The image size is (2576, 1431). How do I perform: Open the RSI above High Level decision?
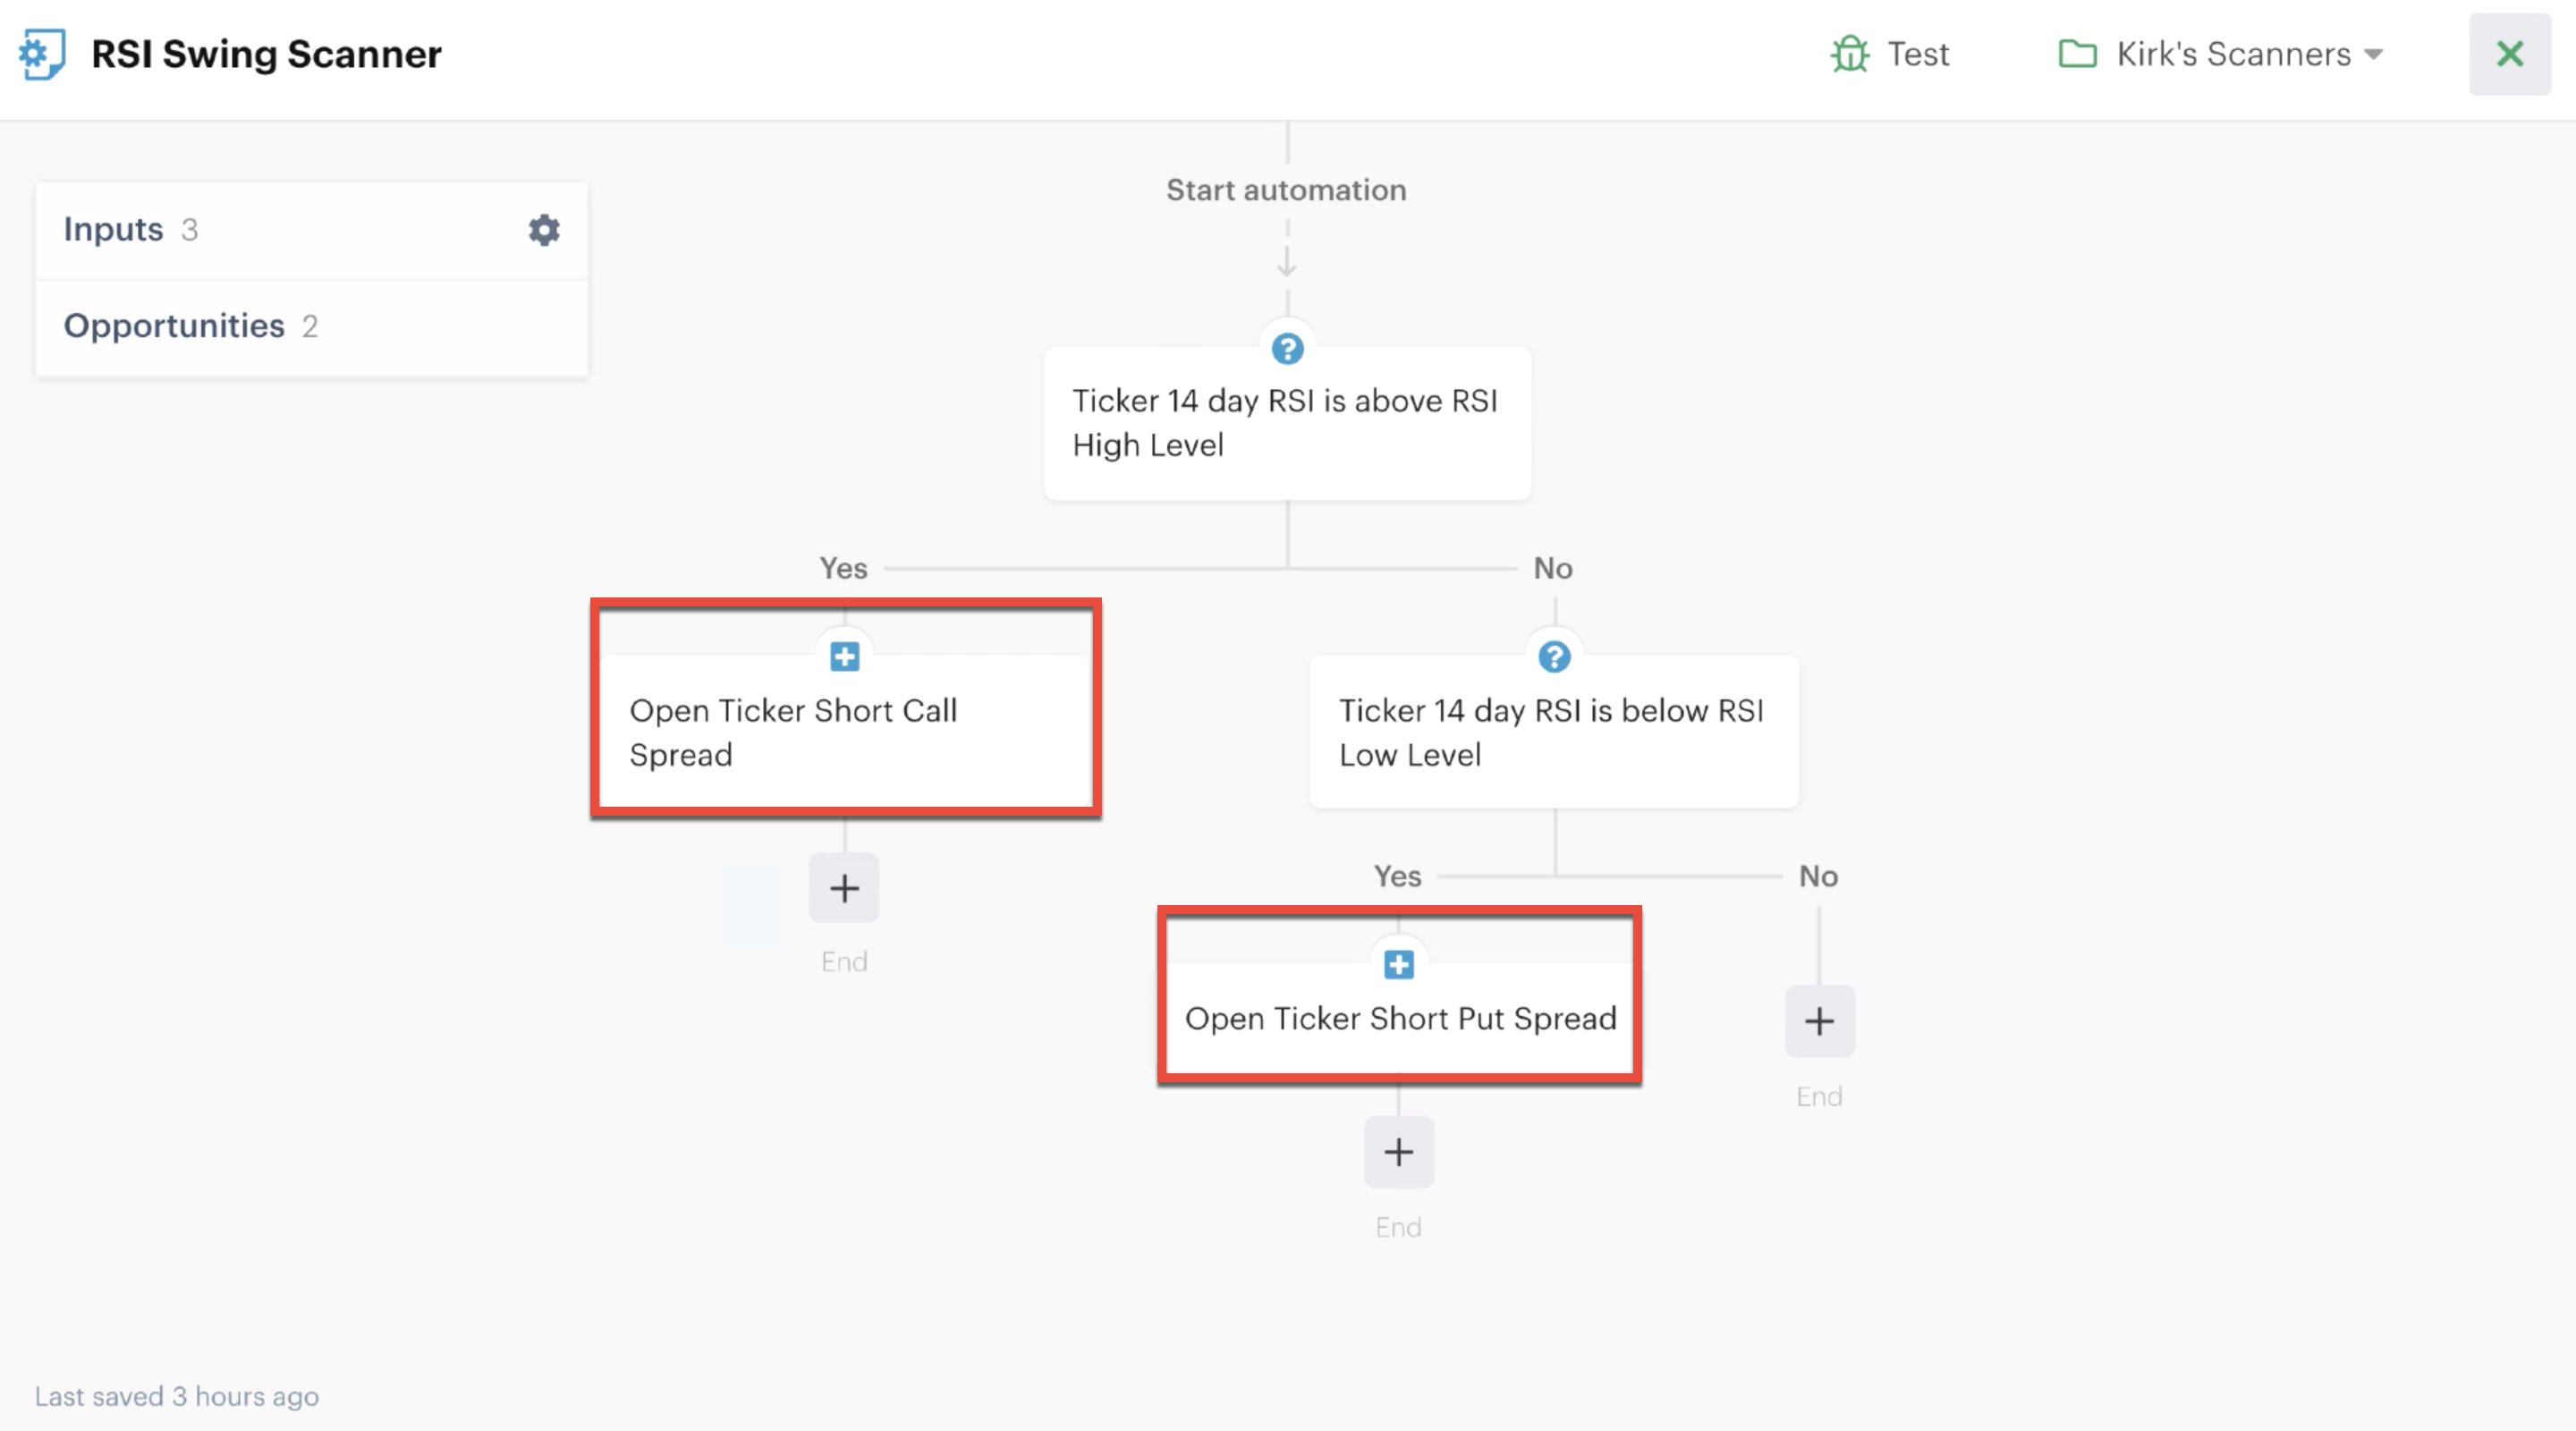[1287, 423]
